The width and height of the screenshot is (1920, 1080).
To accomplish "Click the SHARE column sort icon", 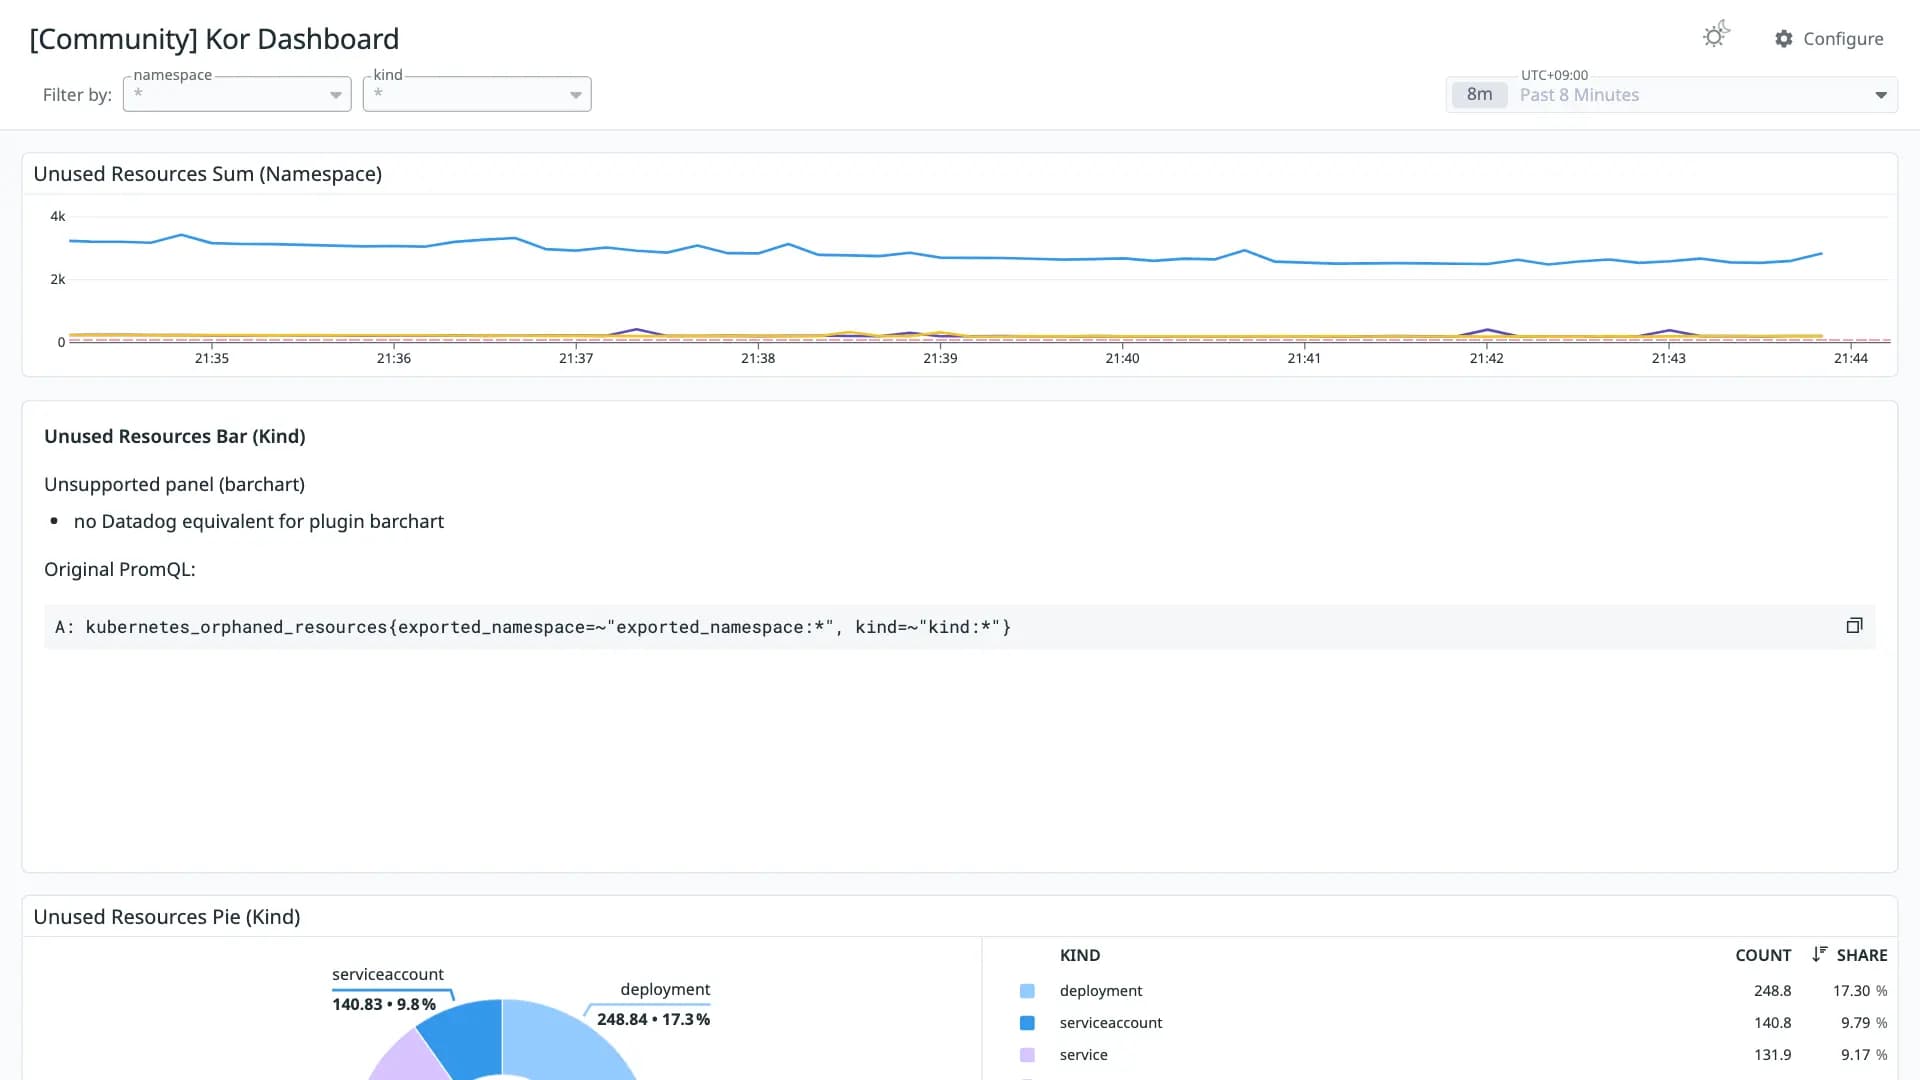I will (x=1820, y=954).
